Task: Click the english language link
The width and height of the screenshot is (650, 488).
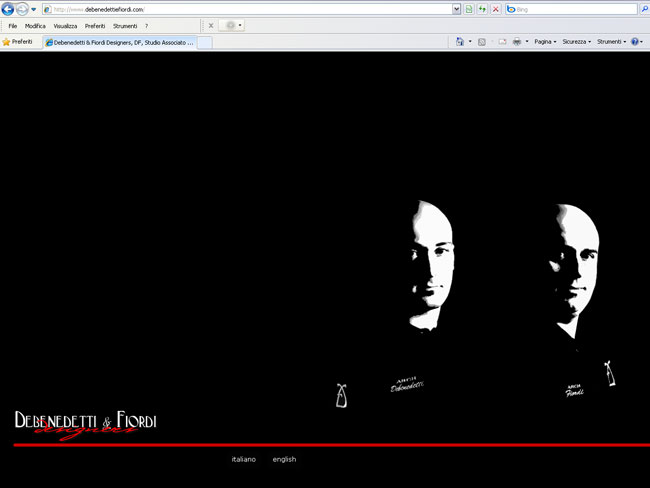Action: click(x=284, y=459)
